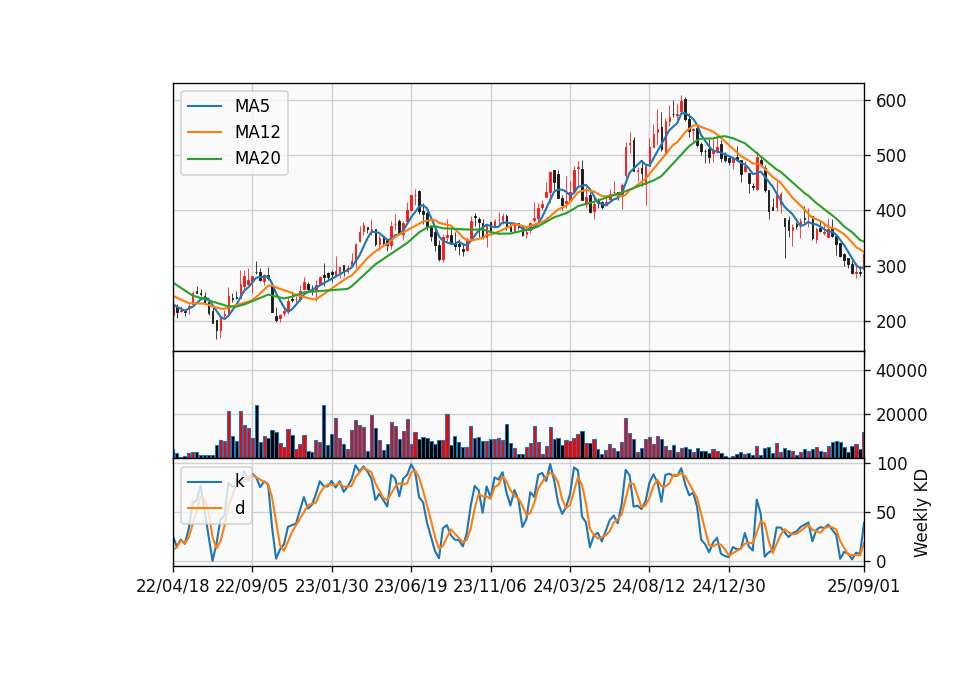Screen dimensions: 960x690
Task: Click the 50 tick on KD axis
Action: click(x=886, y=513)
